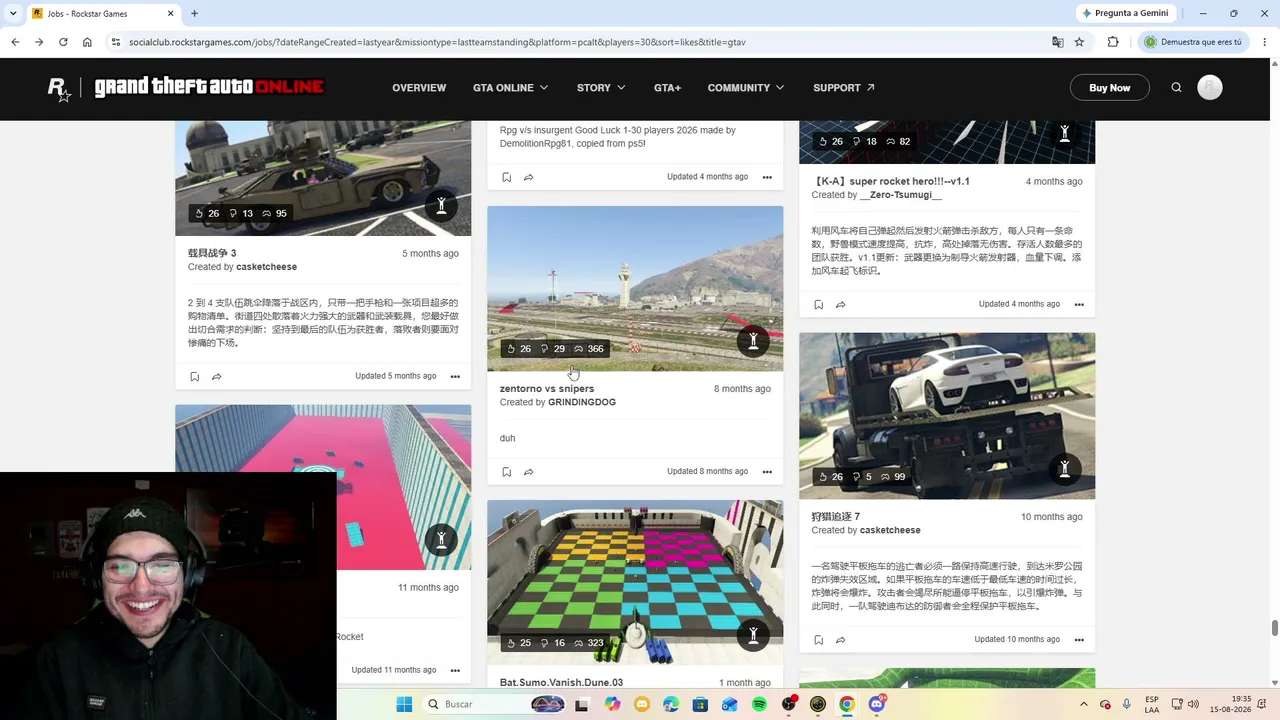The height and width of the screenshot is (720, 1280).
Task: Share the zentorno vs snipers job
Action: (528, 472)
